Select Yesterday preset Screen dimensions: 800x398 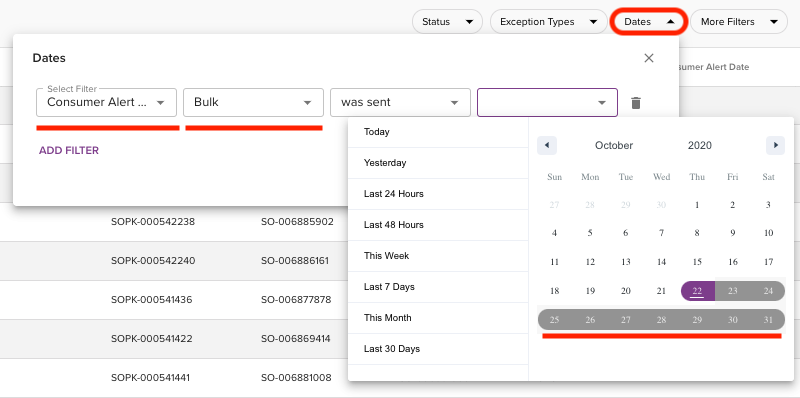click(x=438, y=163)
